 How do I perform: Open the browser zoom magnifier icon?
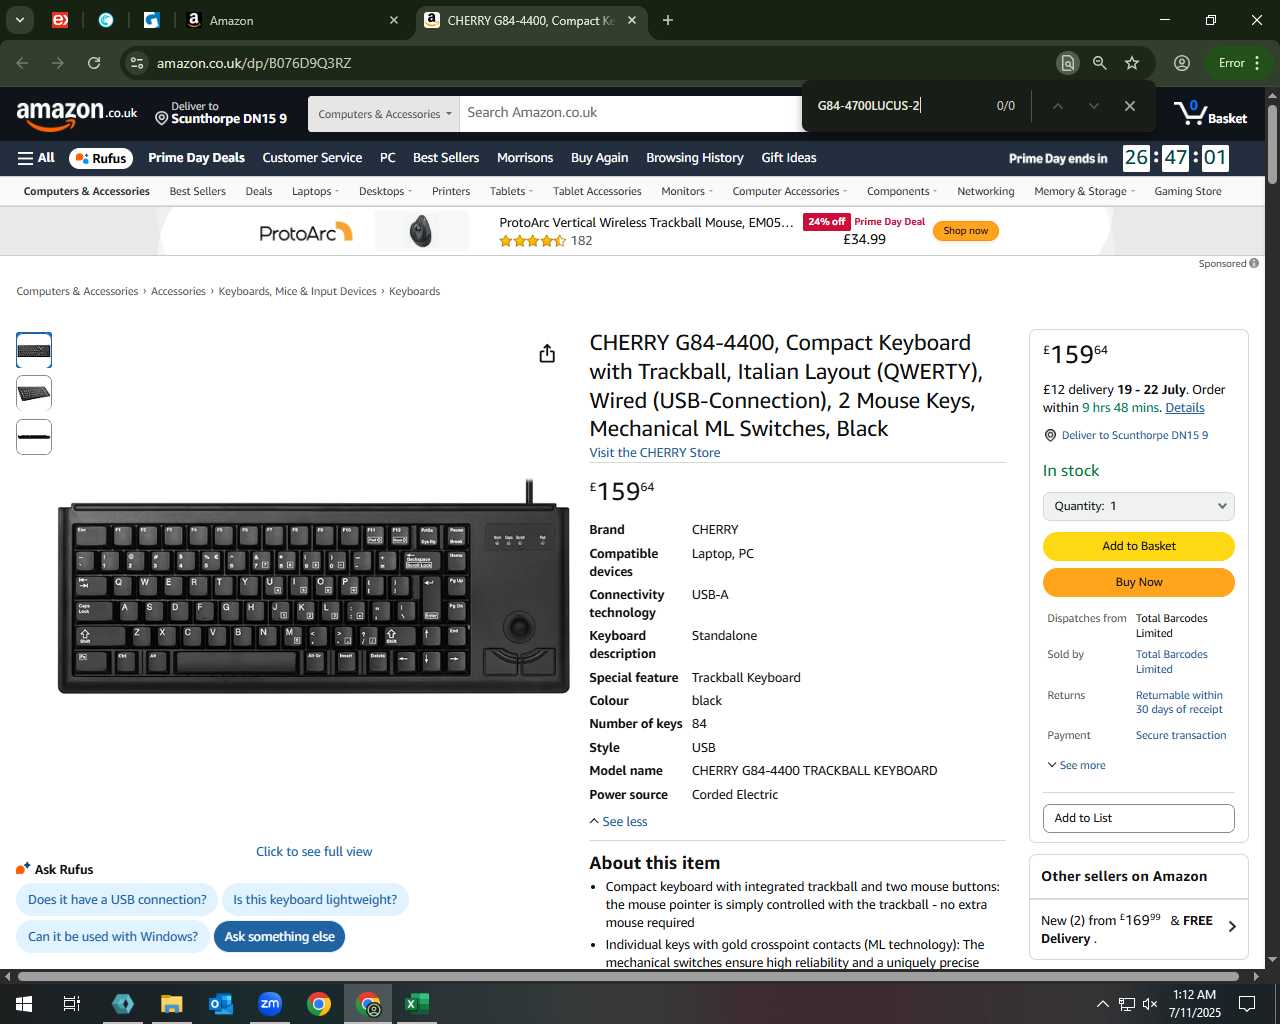(1100, 63)
